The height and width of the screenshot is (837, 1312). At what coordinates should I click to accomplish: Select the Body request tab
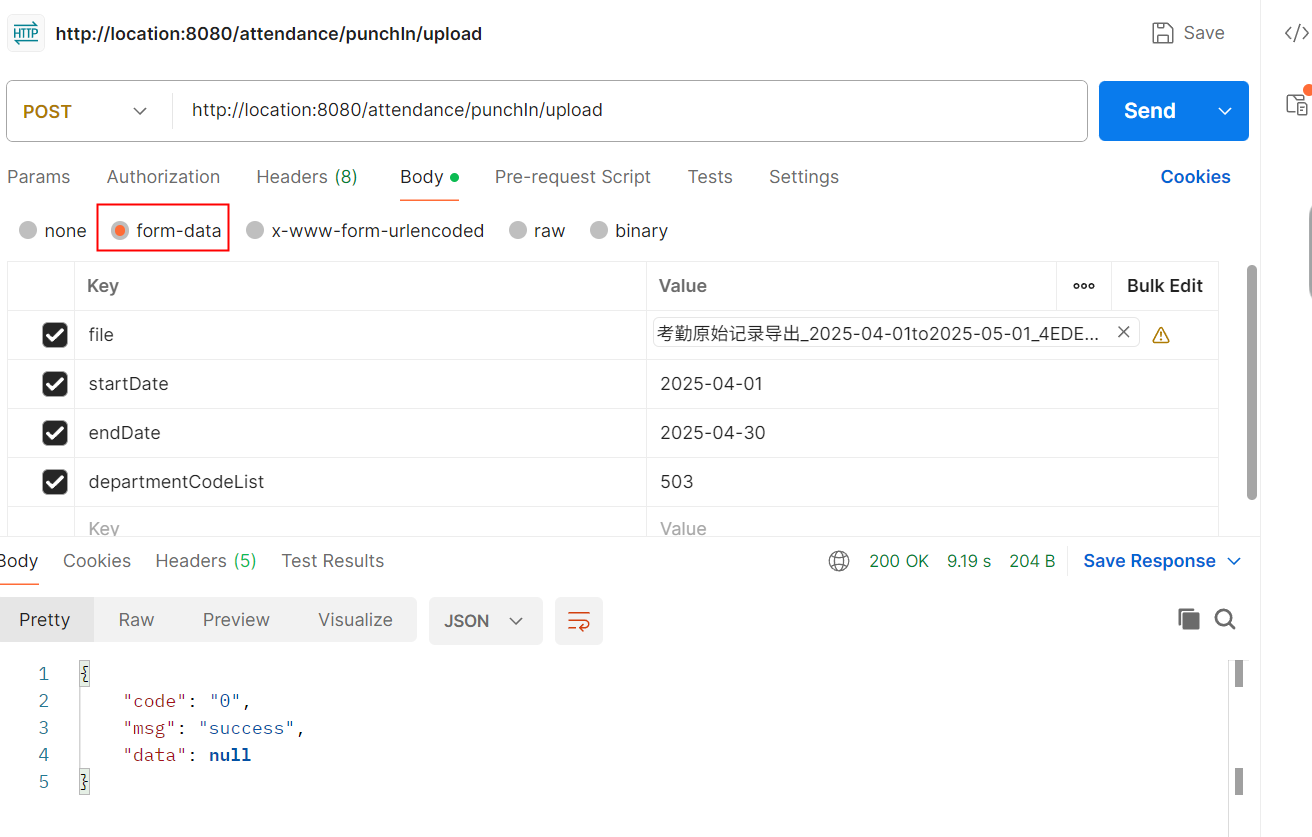click(429, 177)
